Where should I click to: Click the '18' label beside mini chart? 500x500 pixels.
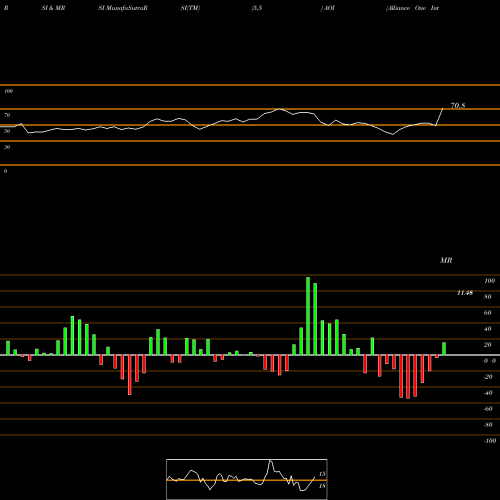[x=322, y=486]
